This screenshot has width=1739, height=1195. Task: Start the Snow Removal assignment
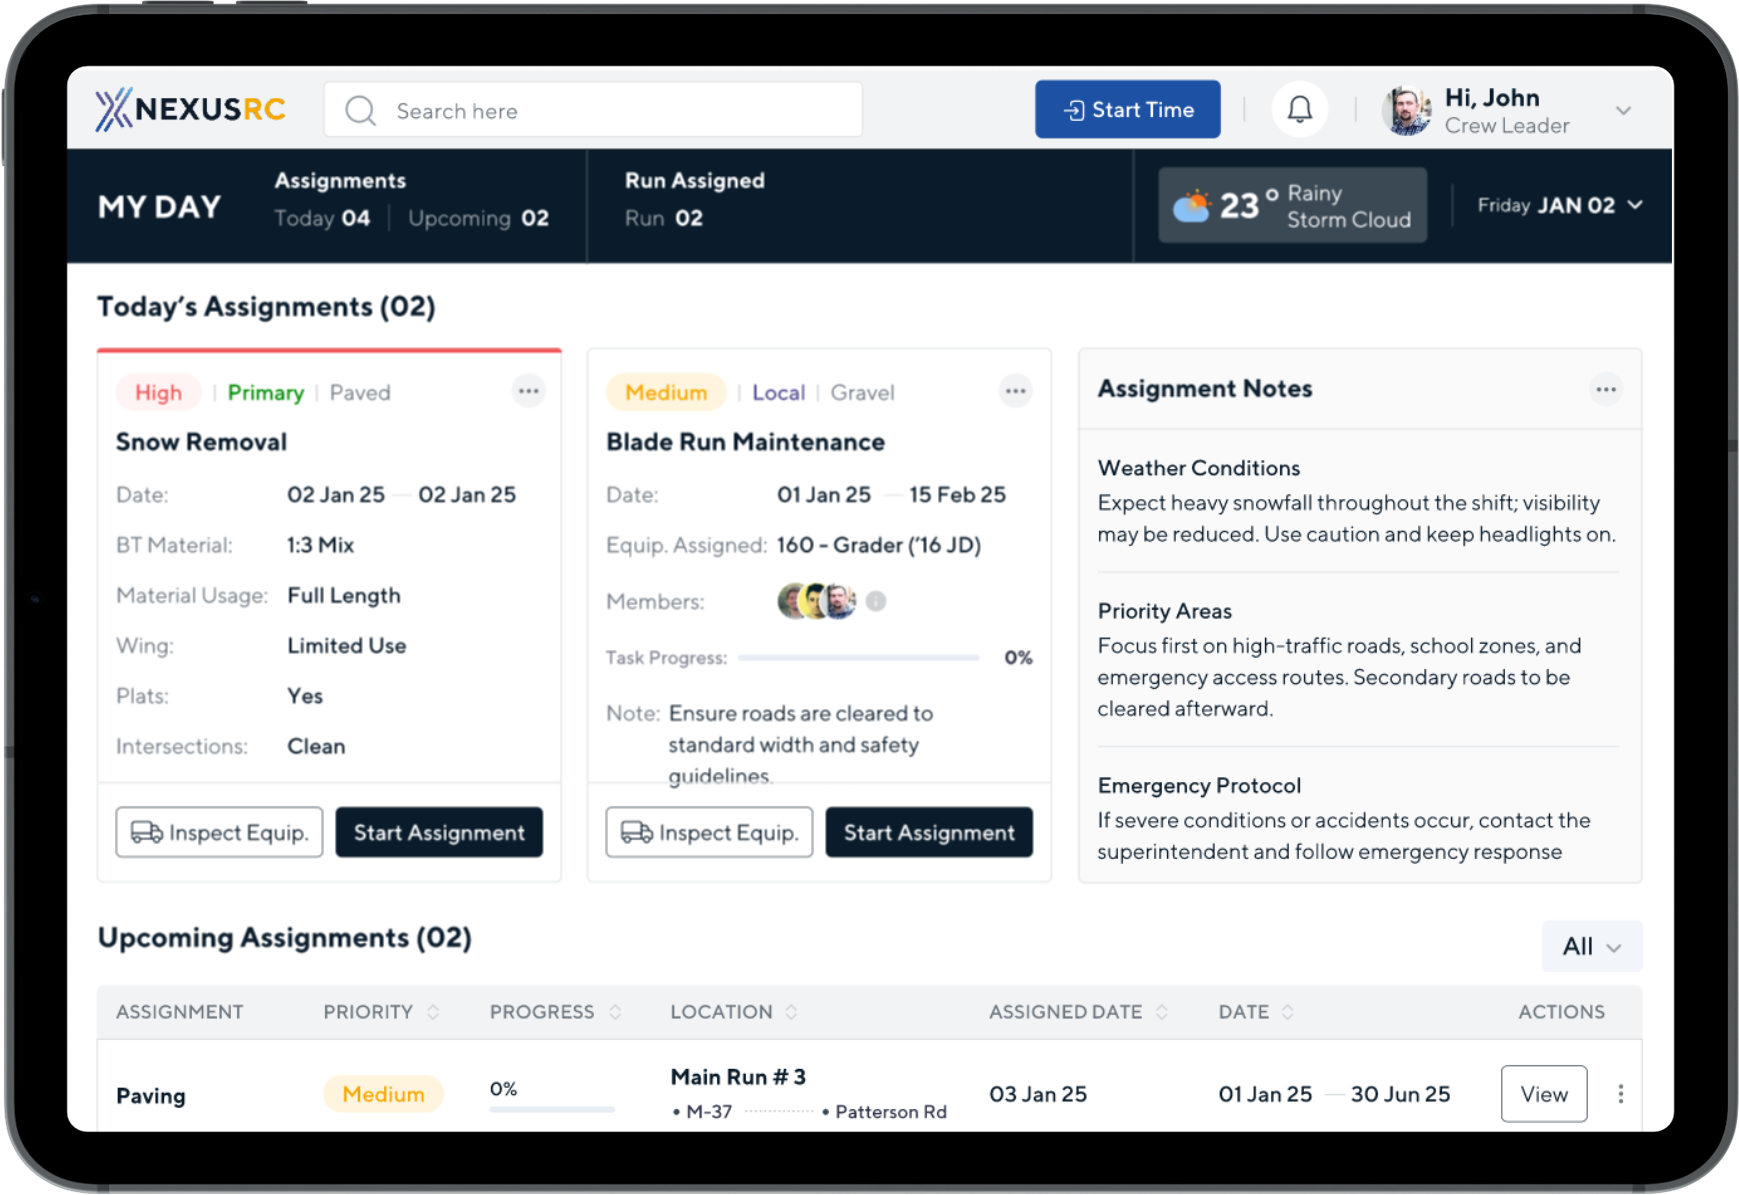(x=439, y=832)
